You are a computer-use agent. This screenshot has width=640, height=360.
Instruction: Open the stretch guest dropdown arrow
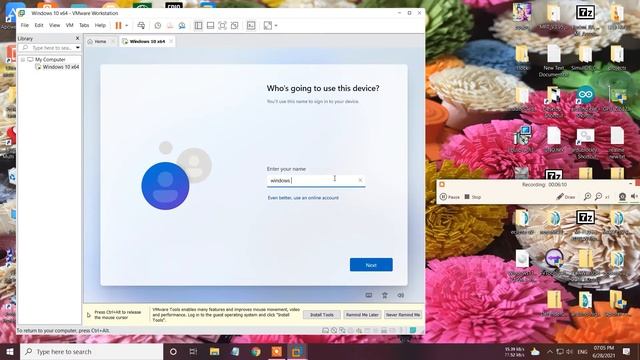coord(276,25)
